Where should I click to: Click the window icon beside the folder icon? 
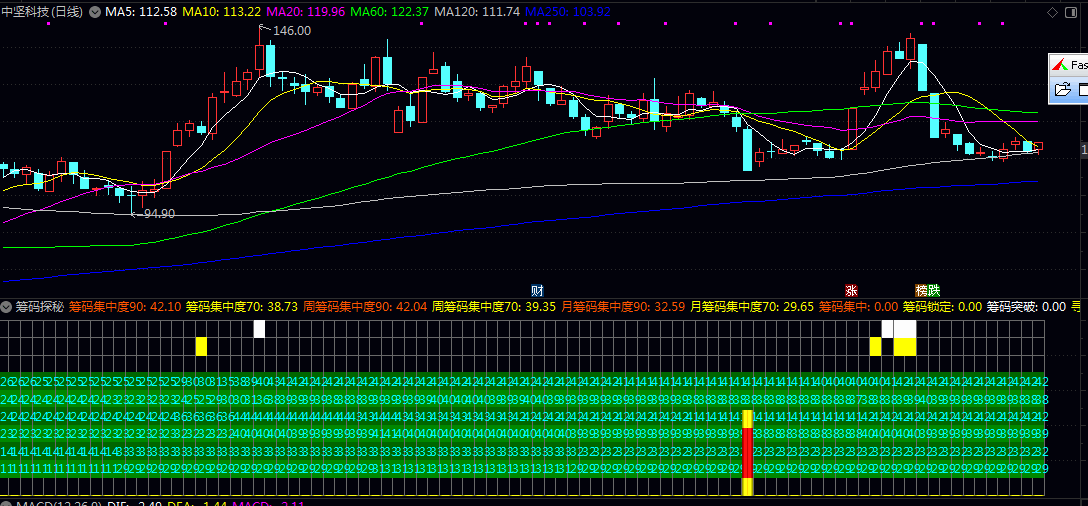(1082, 89)
